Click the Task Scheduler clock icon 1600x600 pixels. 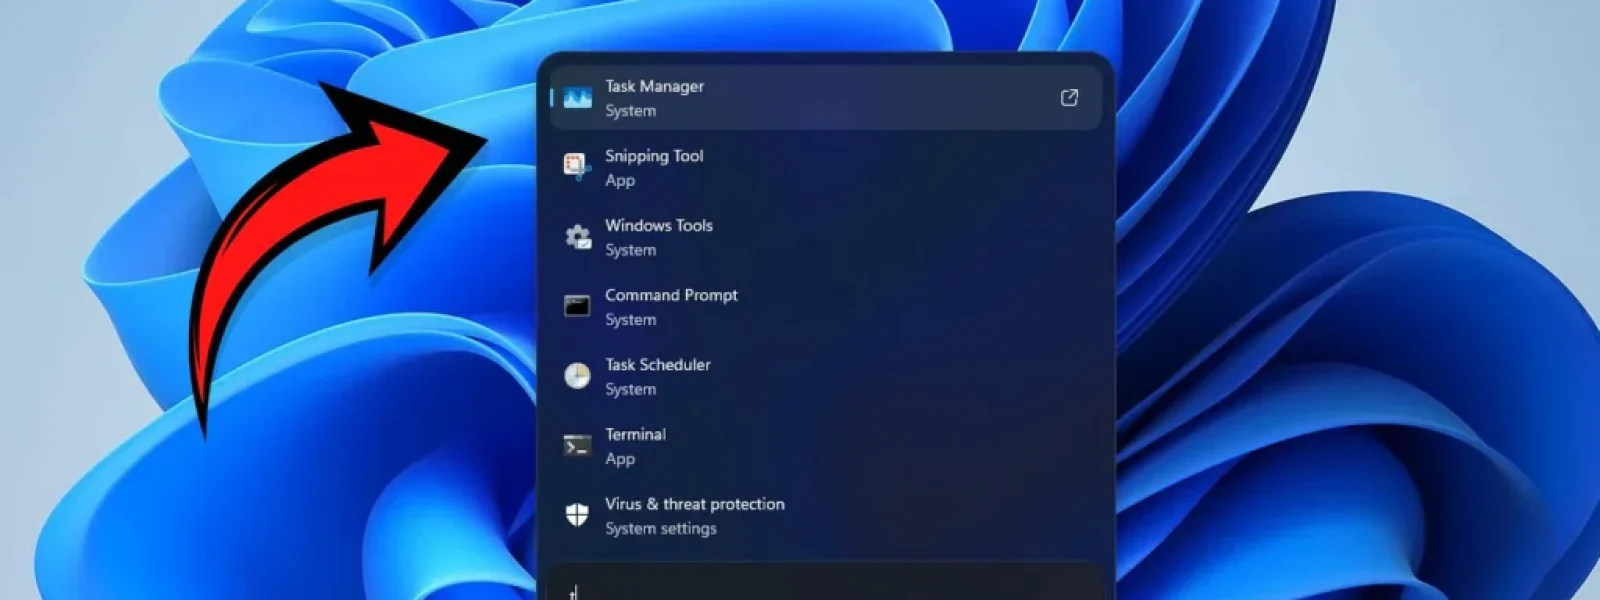pyautogui.click(x=577, y=376)
